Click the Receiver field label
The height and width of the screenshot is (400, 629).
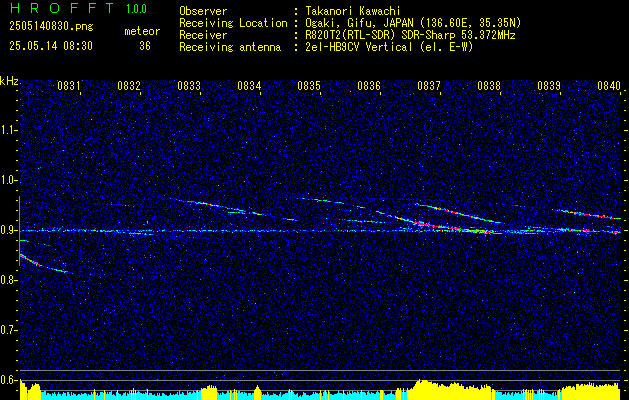(x=203, y=35)
